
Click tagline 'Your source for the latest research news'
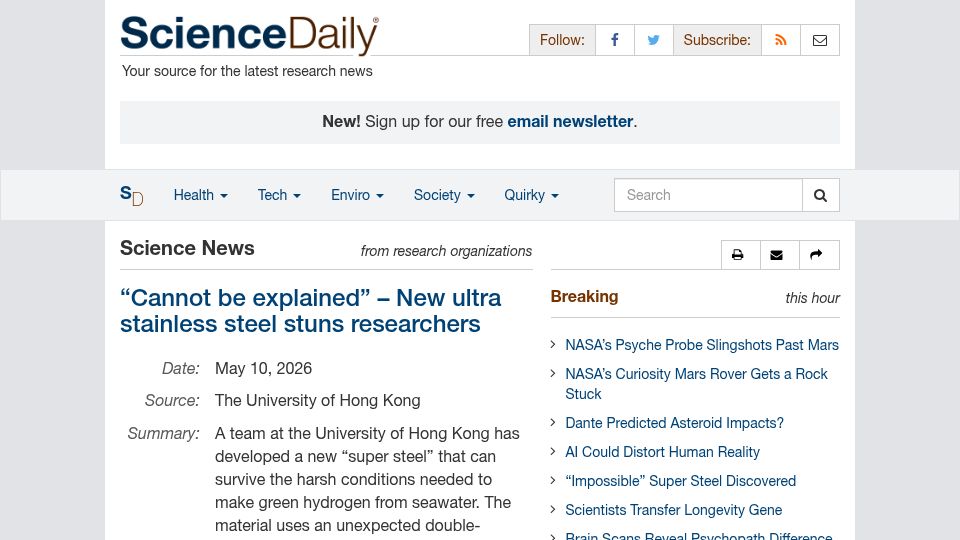pos(247,71)
